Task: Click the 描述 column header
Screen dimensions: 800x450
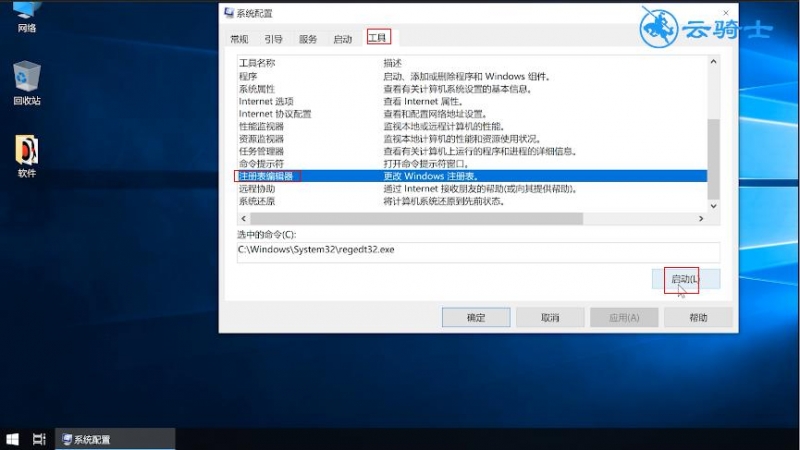Action: [392, 63]
